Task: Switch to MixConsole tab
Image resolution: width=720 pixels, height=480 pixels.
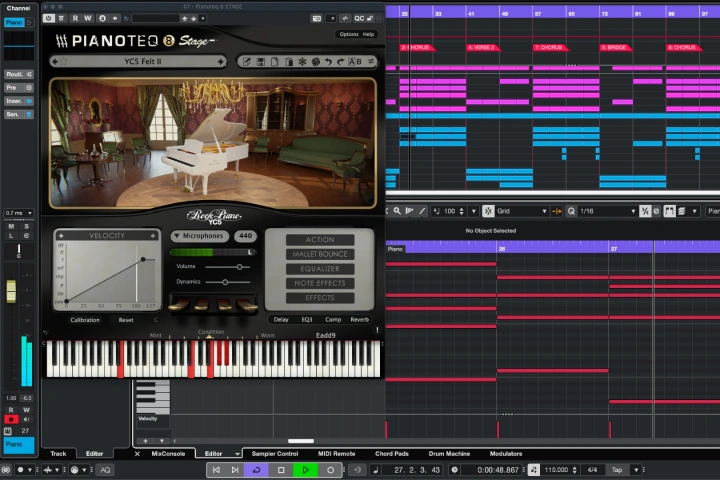Action: click(x=168, y=454)
